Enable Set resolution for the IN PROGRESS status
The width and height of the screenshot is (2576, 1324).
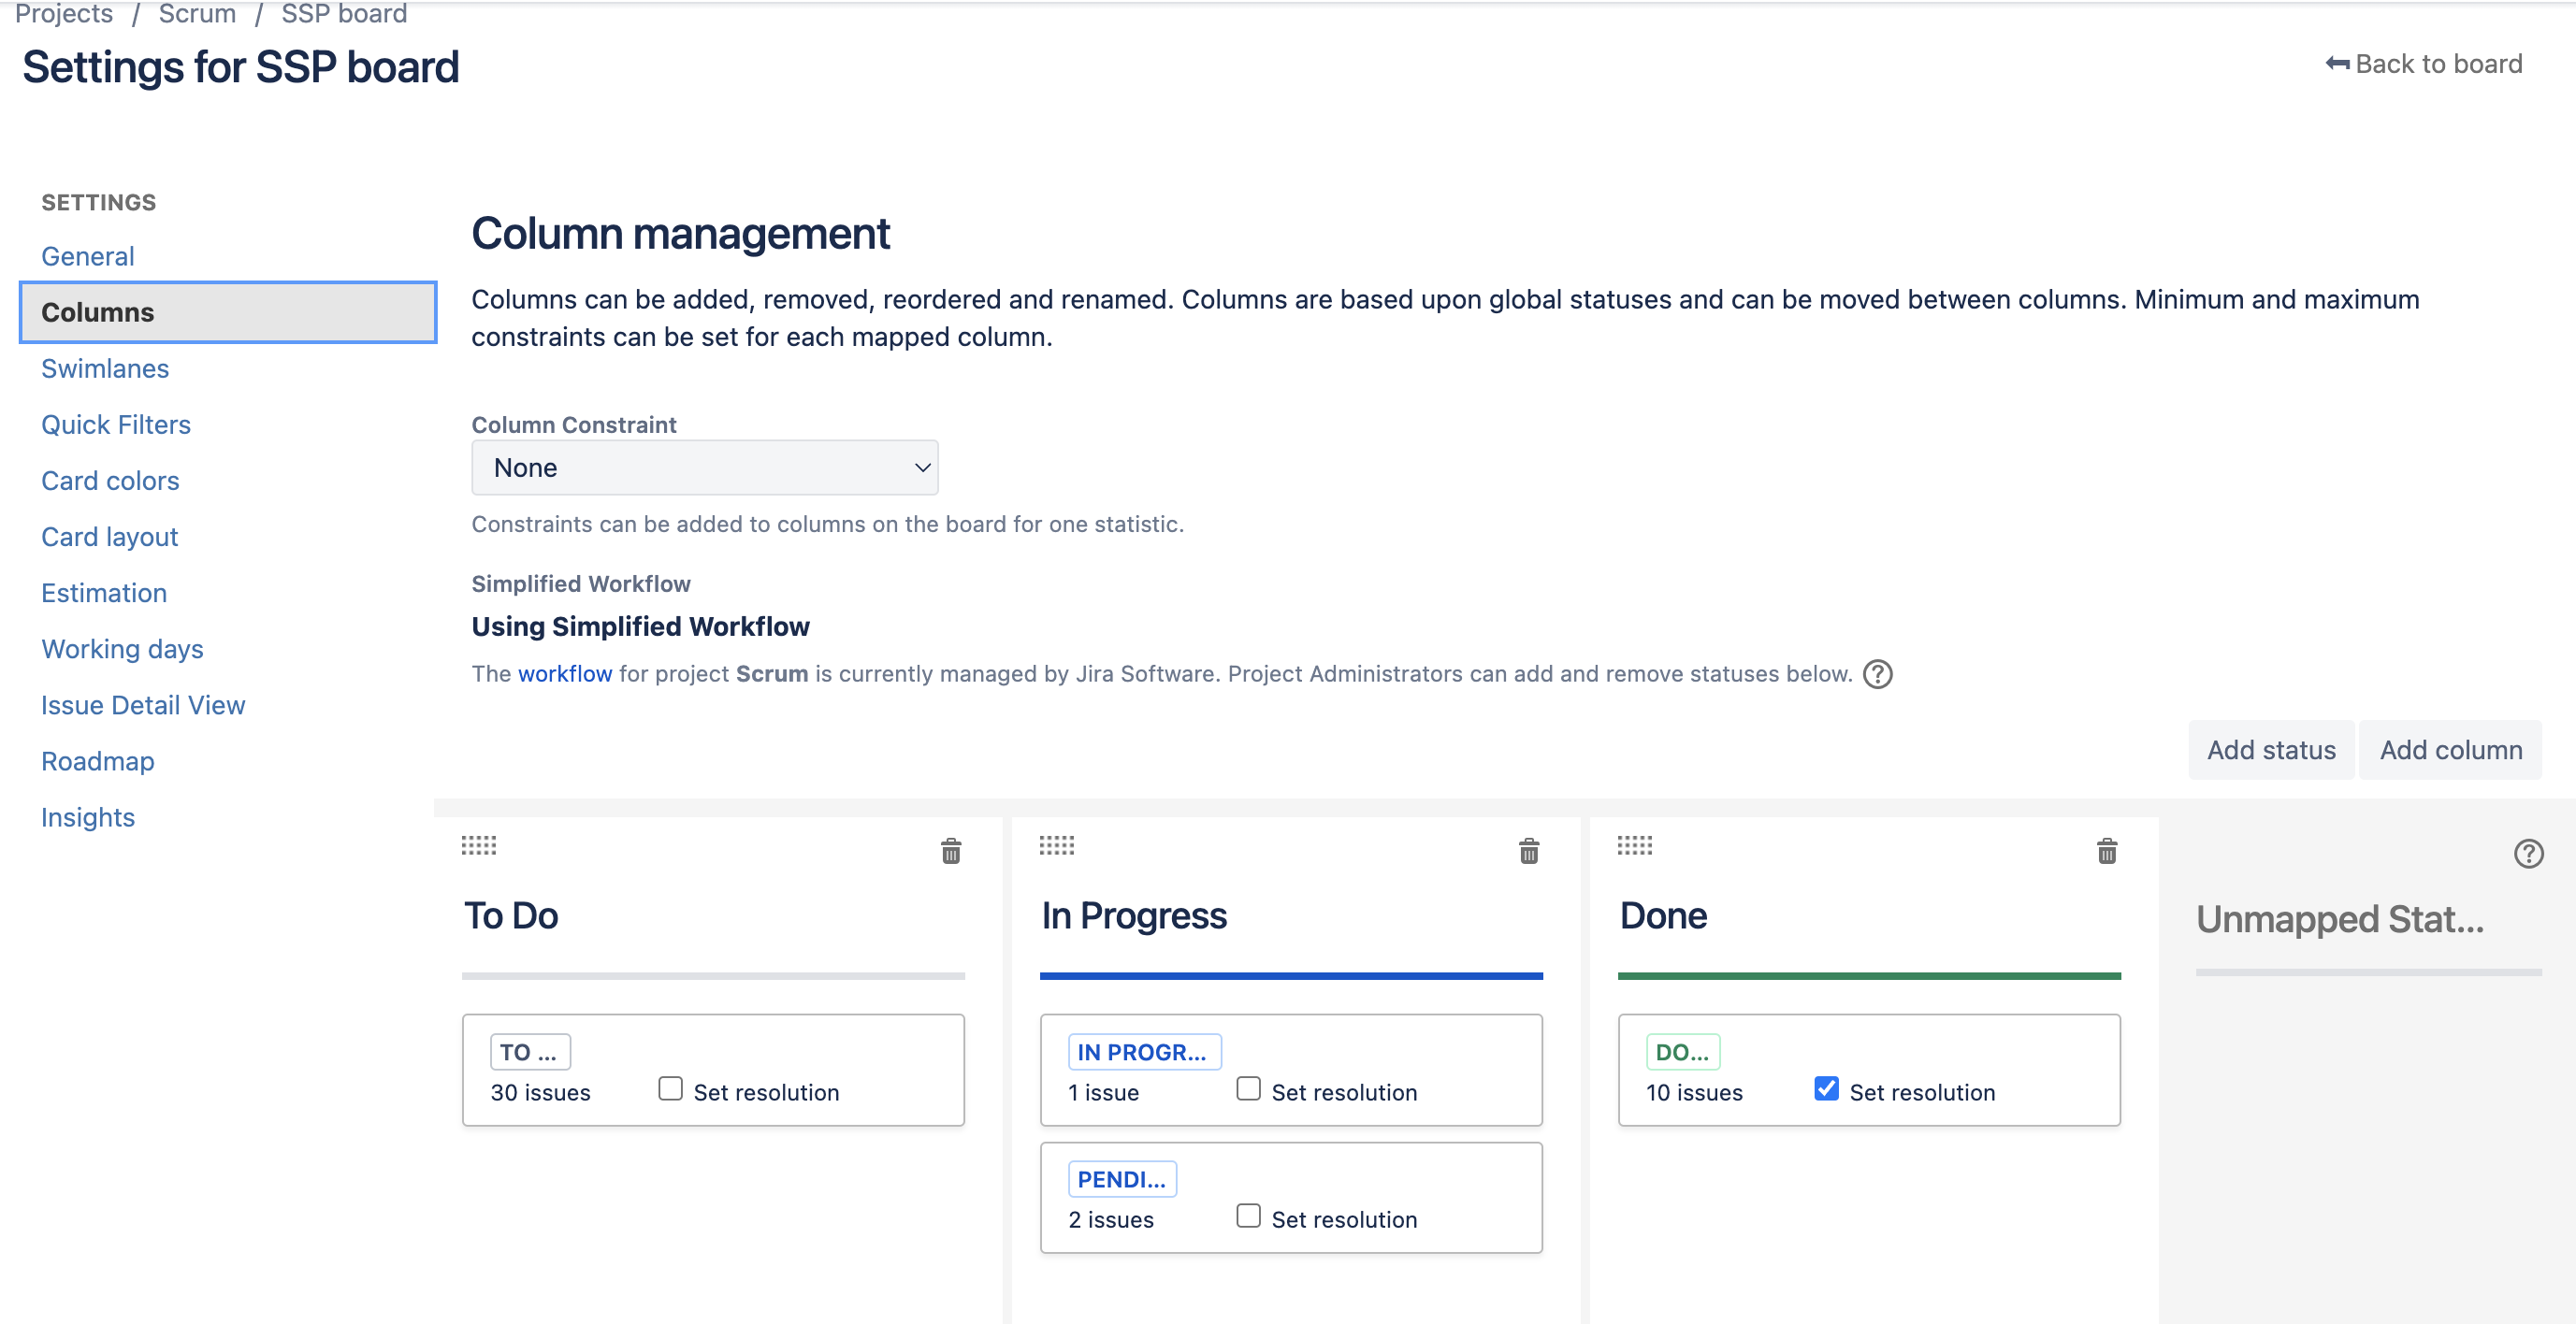point(1247,1088)
